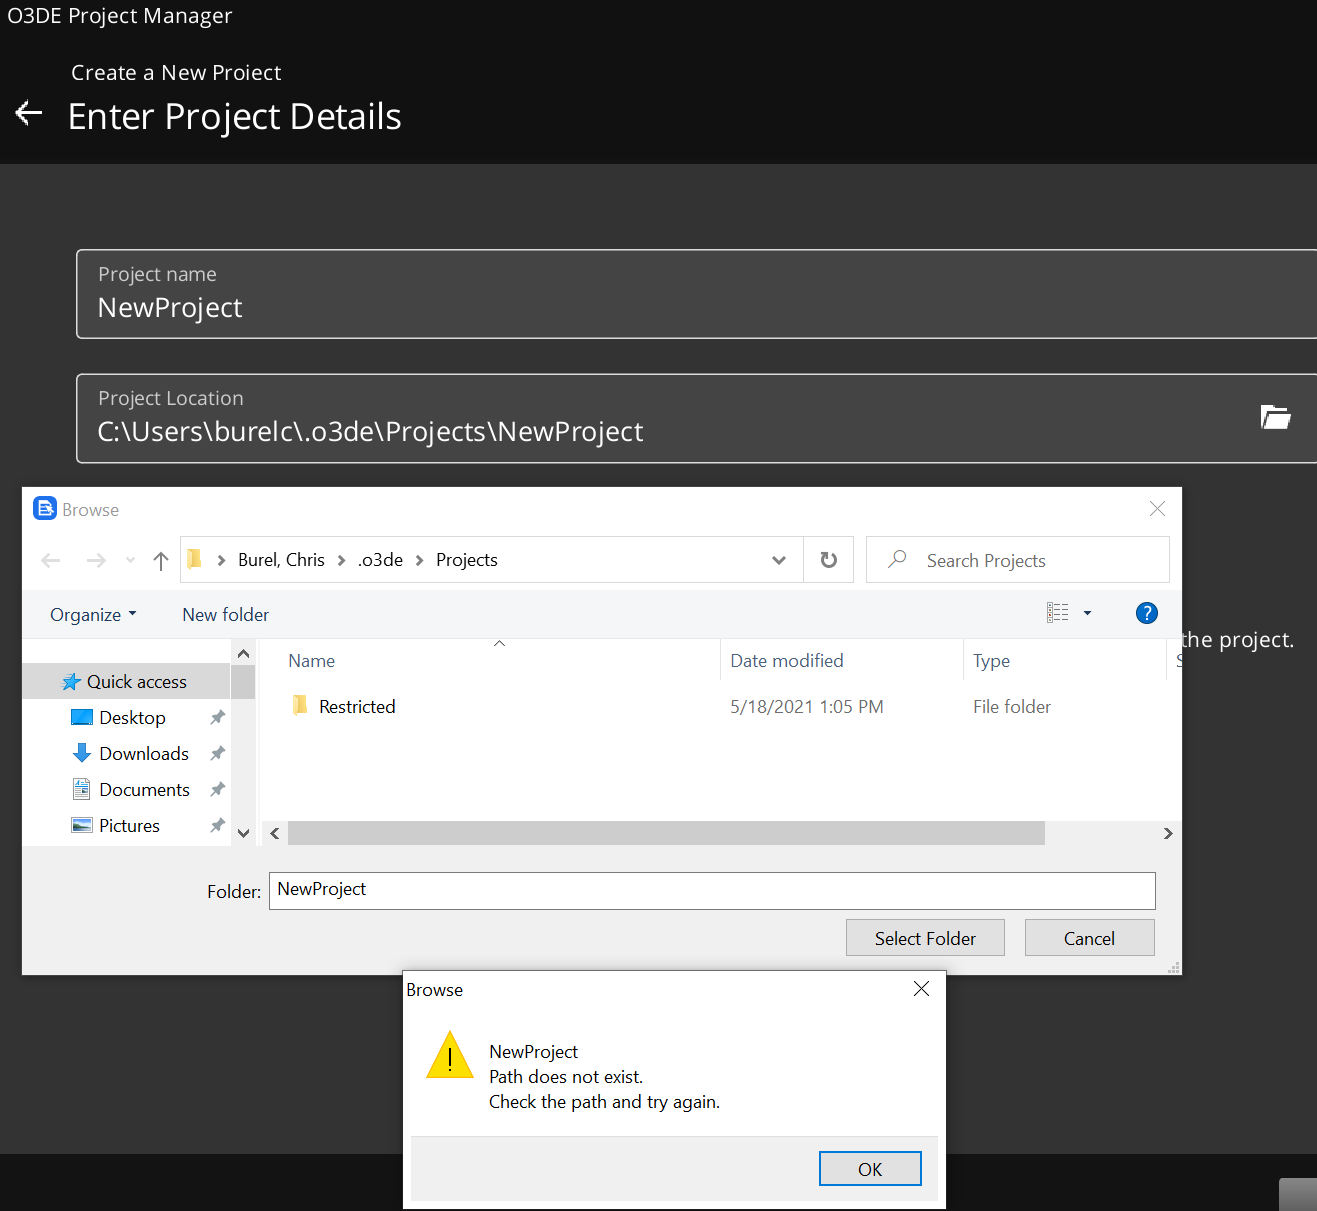Cancel the Browse dialog
Viewport: 1317px width, 1211px height.
click(1089, 938)
